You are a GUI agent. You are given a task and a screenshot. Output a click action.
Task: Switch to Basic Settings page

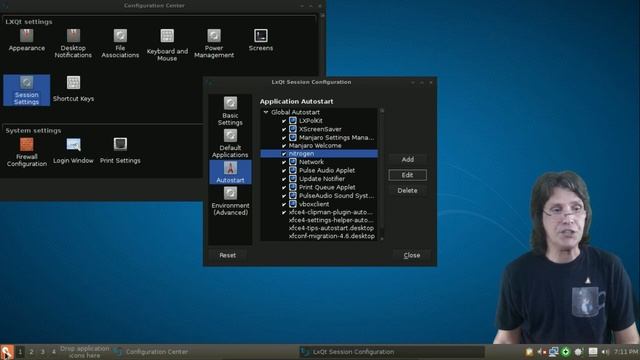click(230, 111)
